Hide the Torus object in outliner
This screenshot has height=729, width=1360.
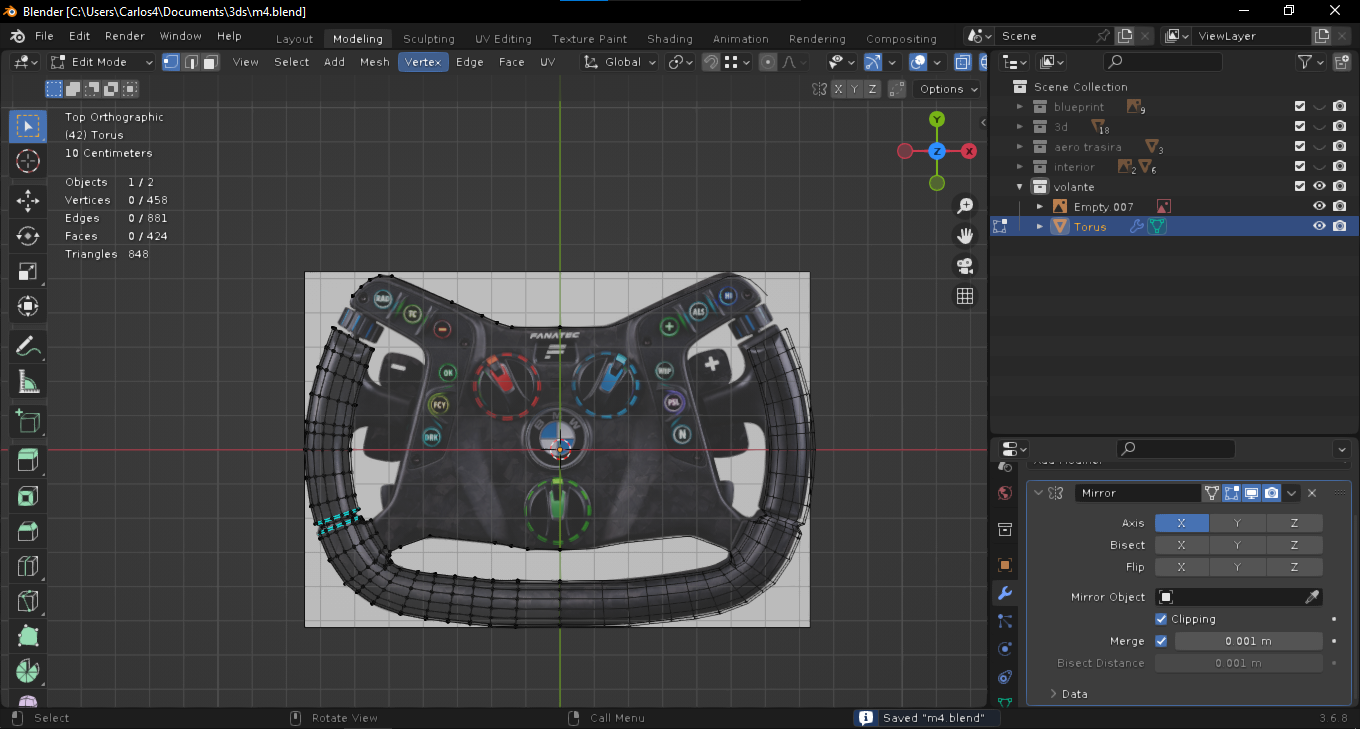[x=1319, y=227]
